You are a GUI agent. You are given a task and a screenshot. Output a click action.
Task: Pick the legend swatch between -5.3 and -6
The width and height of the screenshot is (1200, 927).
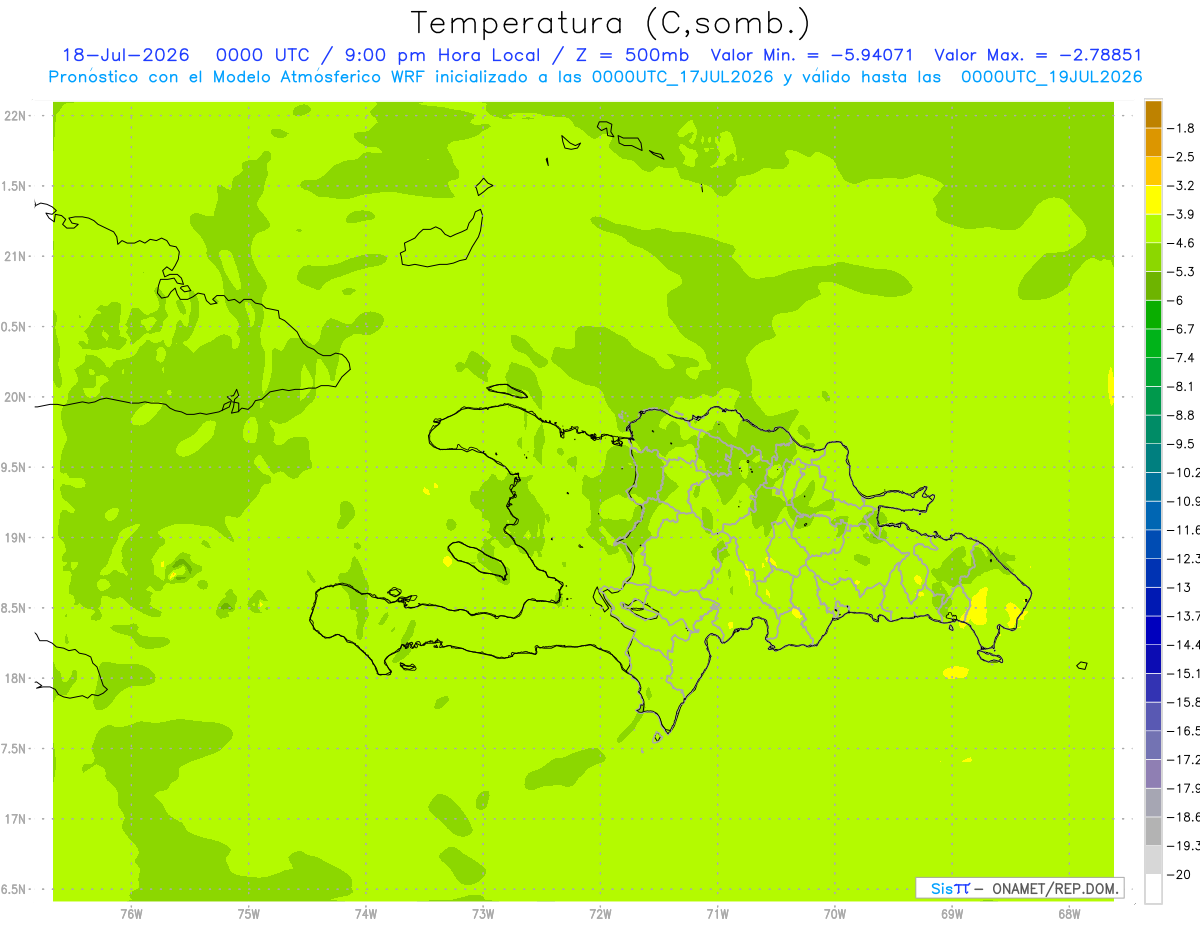click(1153, 286)
